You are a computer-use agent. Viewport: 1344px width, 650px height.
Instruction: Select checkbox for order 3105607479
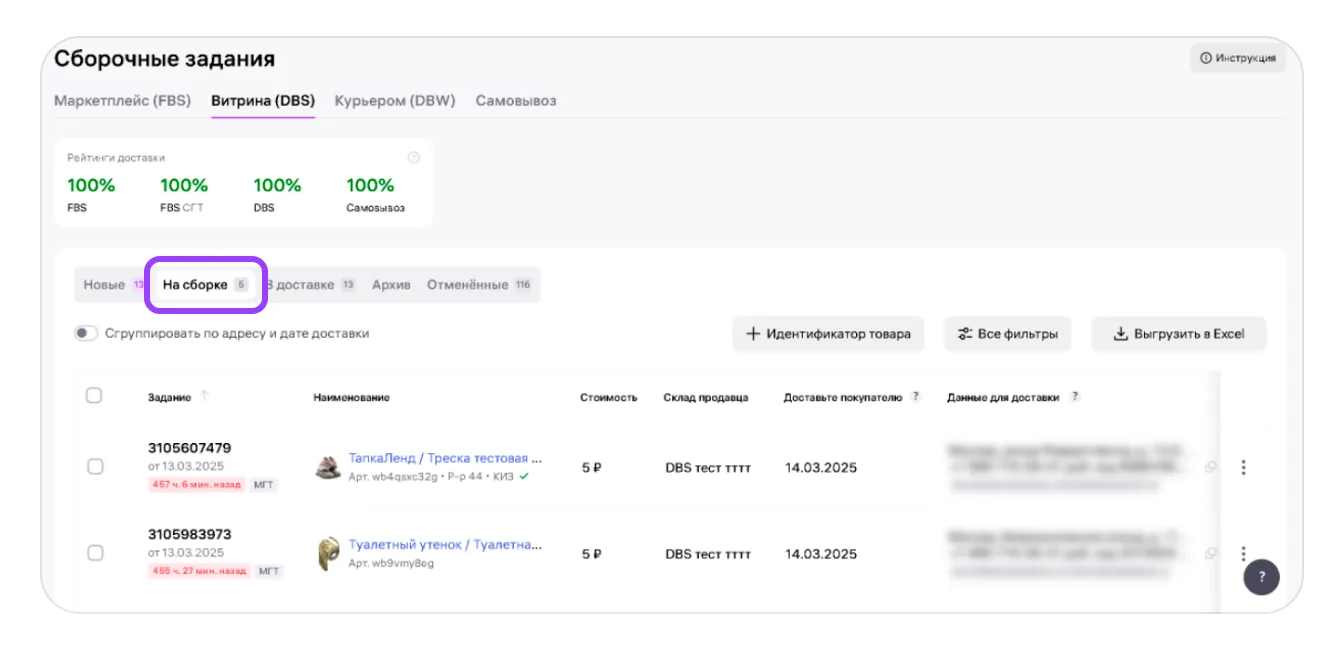(x=95, y=467)
